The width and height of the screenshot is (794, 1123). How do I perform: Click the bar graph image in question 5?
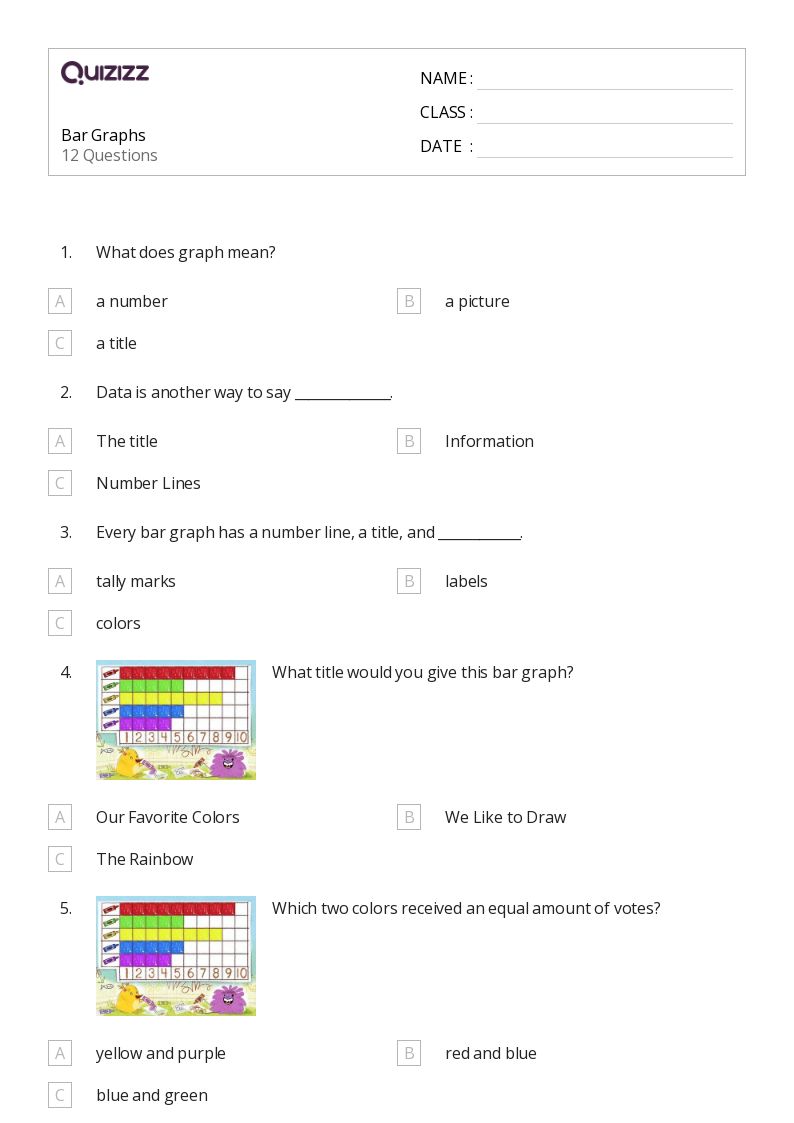tap(176, 956)
